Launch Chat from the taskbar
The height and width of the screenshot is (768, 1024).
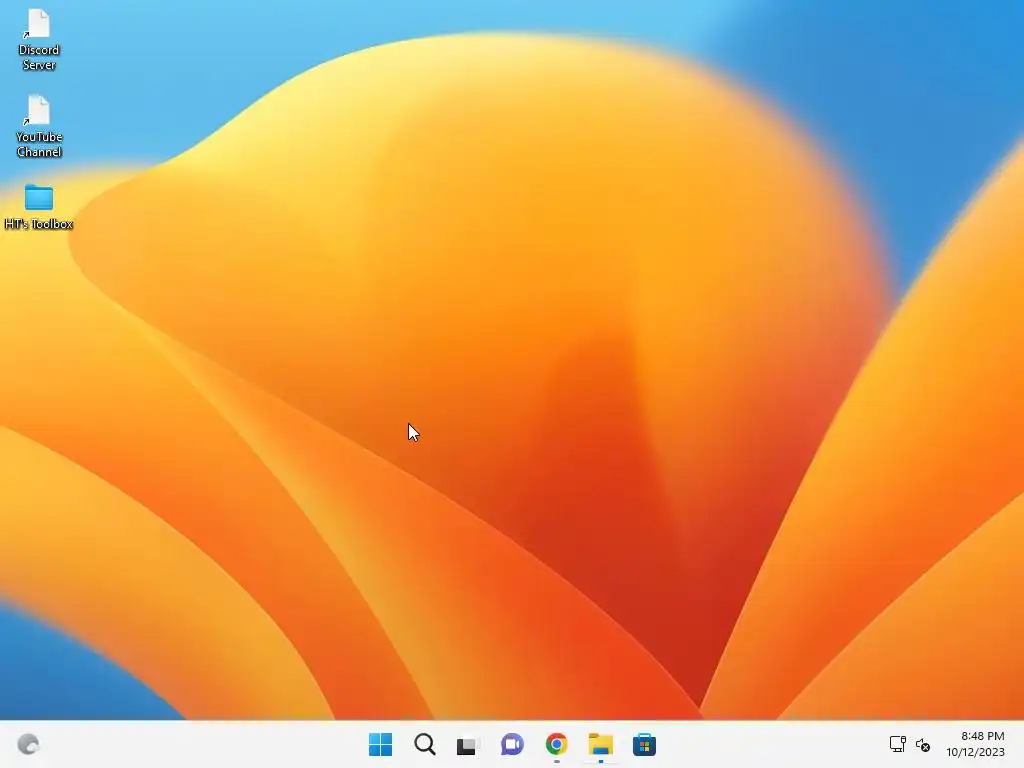click(512, 744)
